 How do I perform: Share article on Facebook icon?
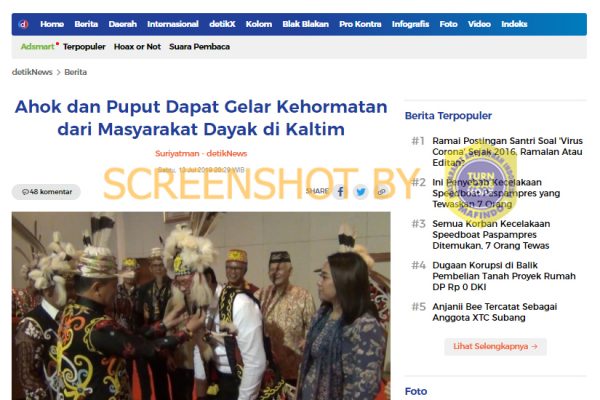click(x=340, y=191)
